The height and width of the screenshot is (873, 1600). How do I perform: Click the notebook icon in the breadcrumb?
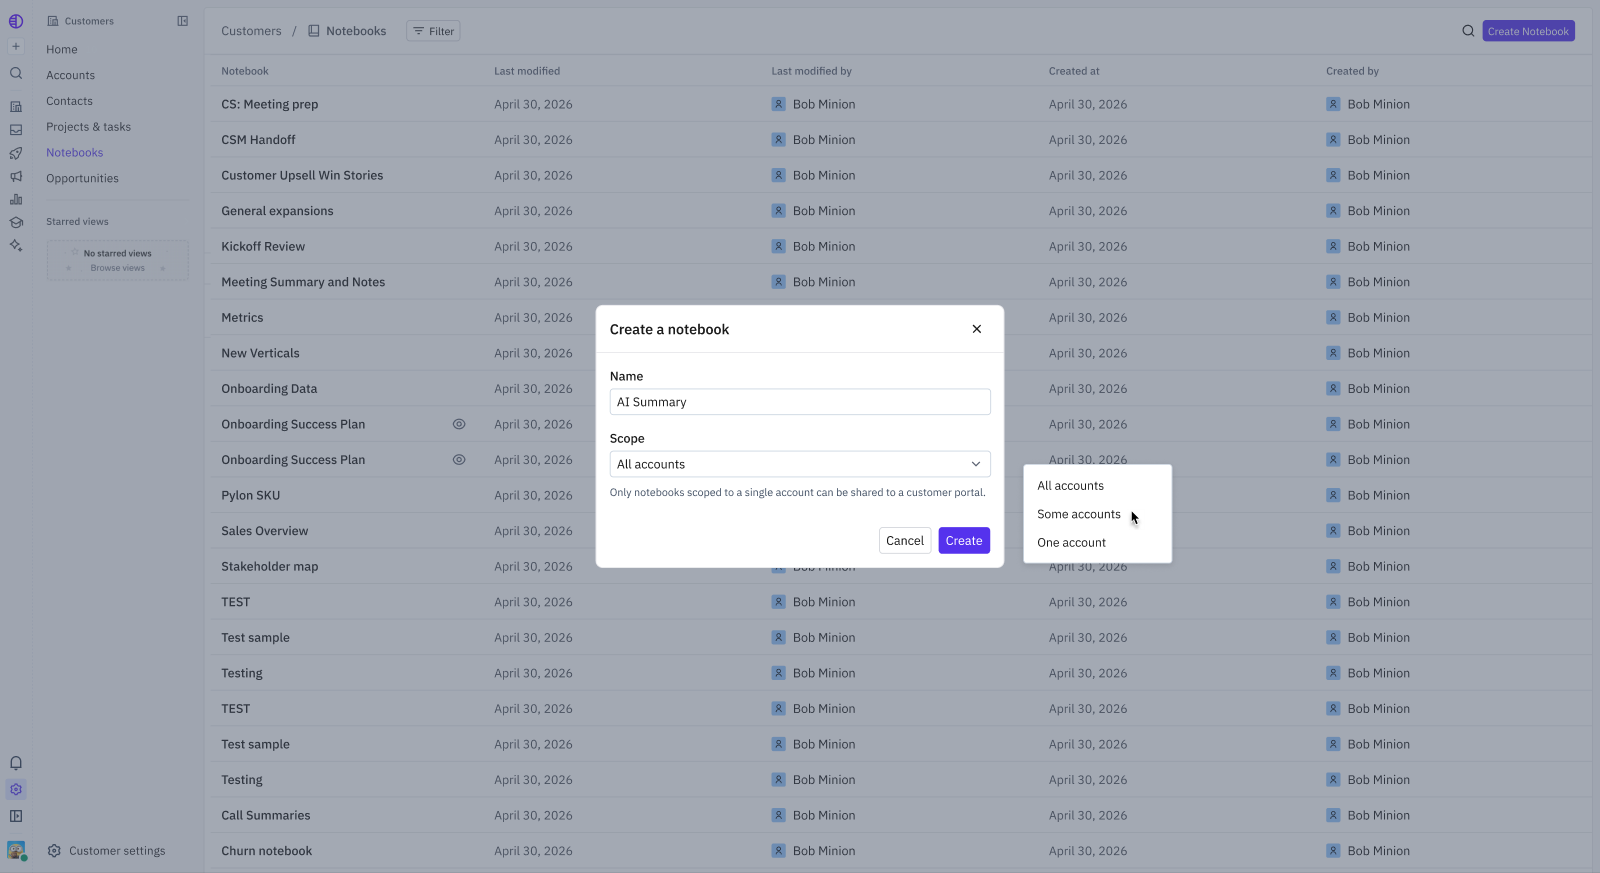[x=314, y=31]
